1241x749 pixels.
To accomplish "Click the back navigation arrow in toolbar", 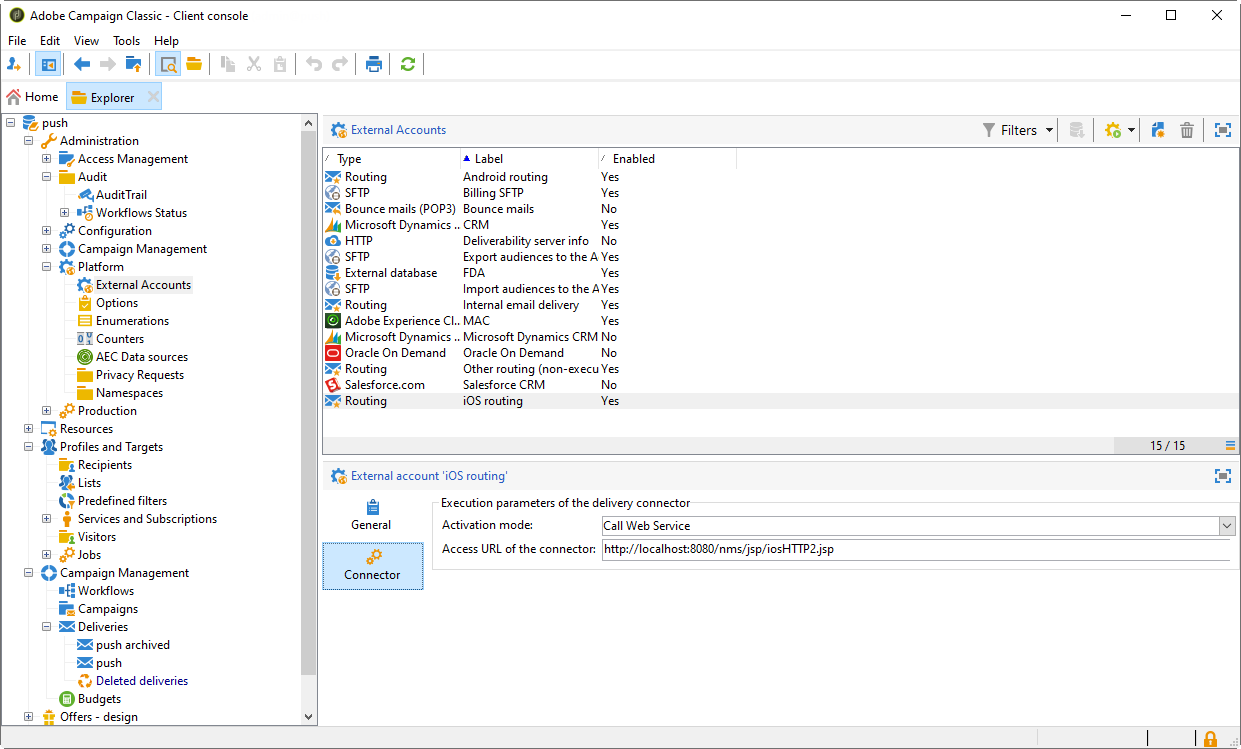I will tap(82, 64).
